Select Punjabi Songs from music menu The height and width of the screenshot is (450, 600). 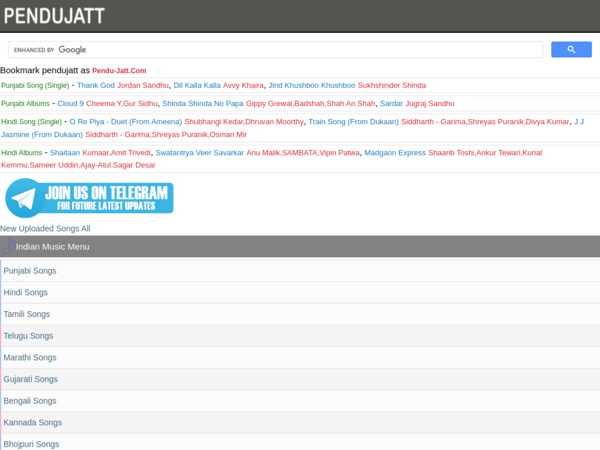(300, 271)
